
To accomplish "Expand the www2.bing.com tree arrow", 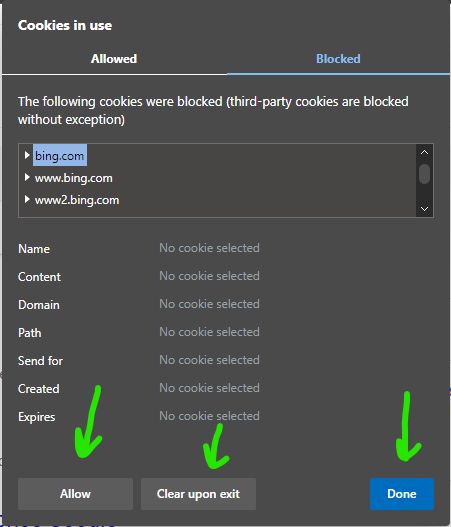I will pos(27,200).
